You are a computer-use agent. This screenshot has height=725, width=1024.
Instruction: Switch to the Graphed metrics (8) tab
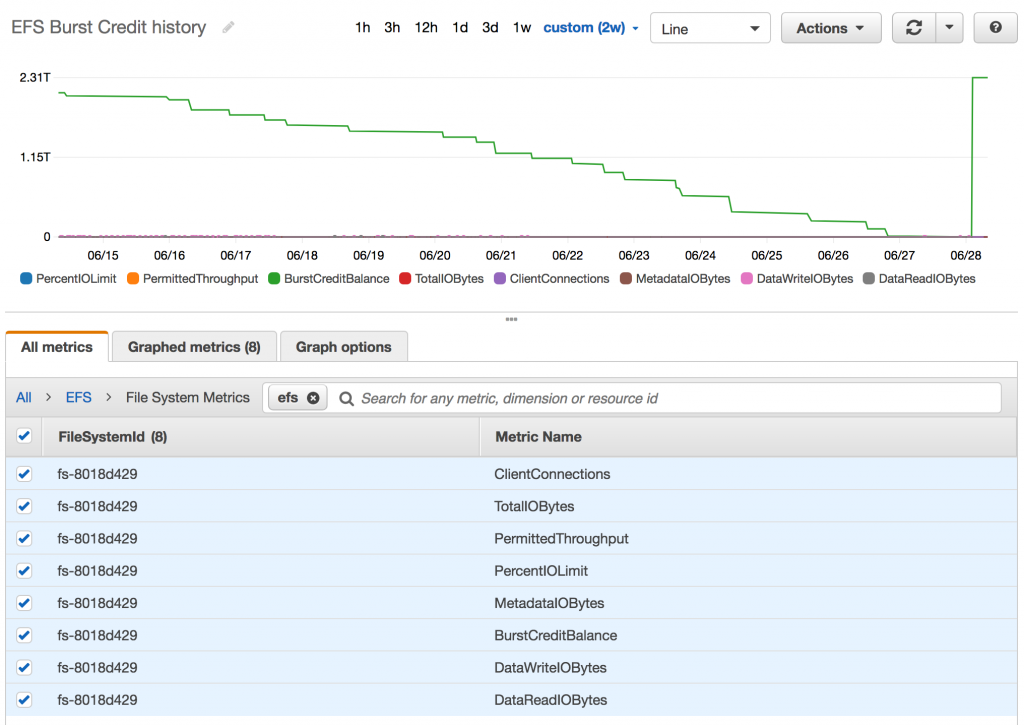pos(194,347)
